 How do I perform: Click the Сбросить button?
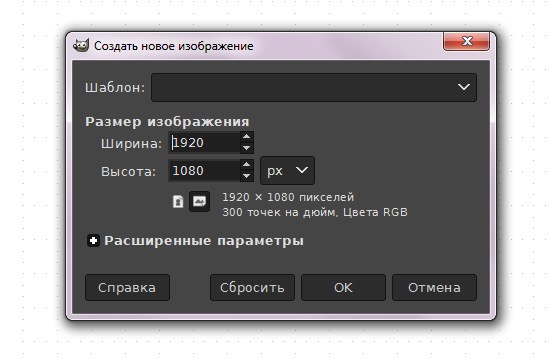tap(252, 287)
